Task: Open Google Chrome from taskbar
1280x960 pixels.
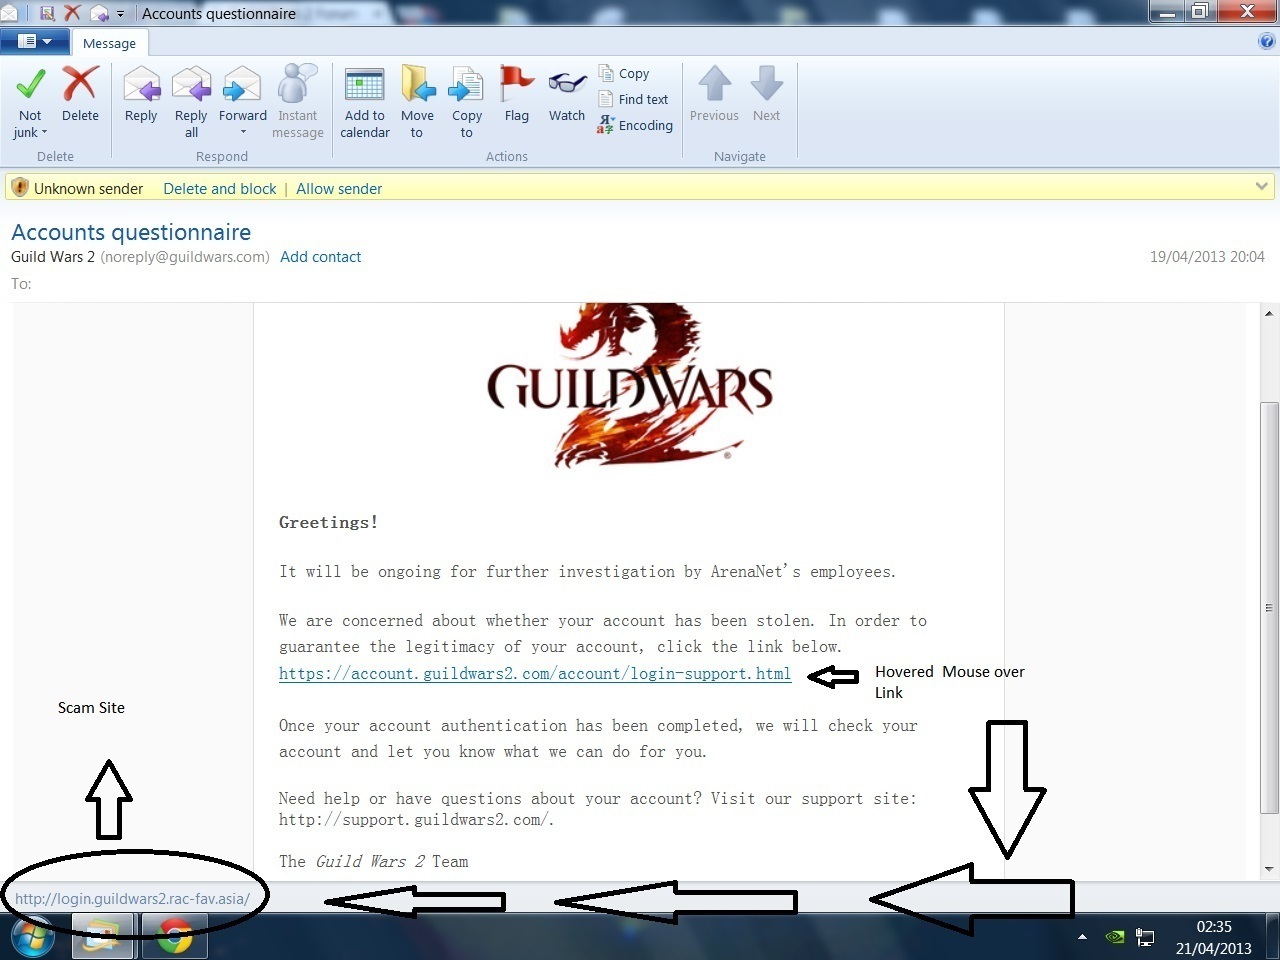Action: 175,938
